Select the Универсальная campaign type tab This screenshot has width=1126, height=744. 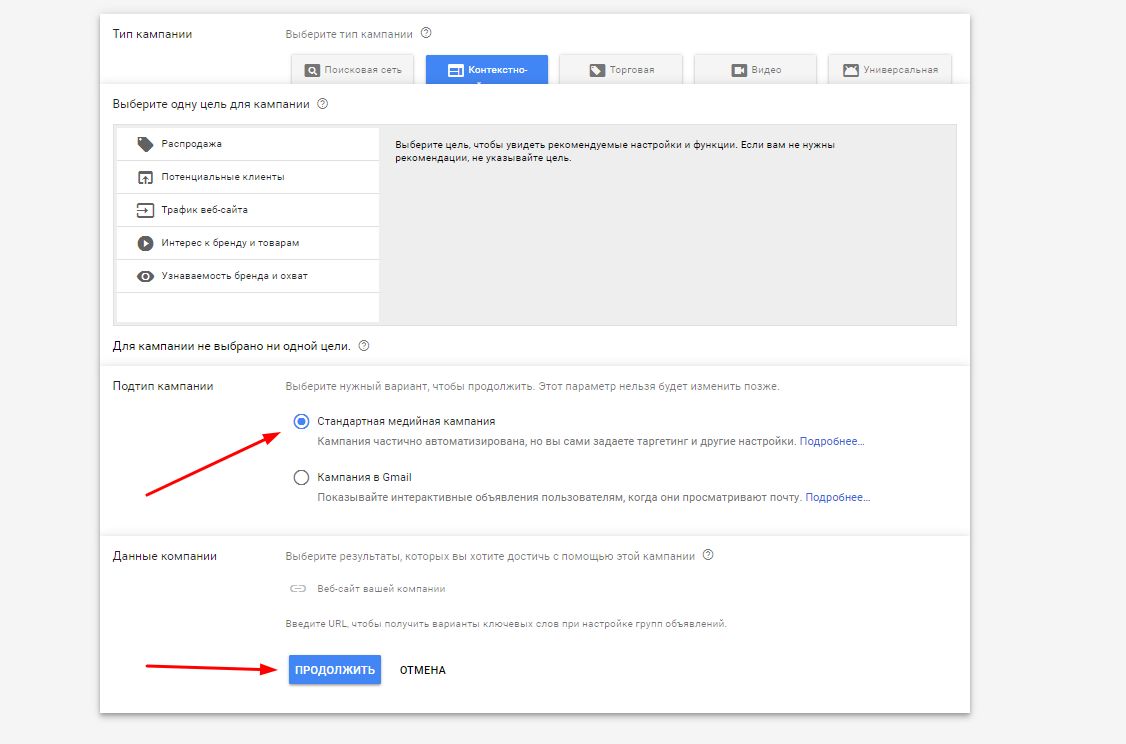coord(890,70)
